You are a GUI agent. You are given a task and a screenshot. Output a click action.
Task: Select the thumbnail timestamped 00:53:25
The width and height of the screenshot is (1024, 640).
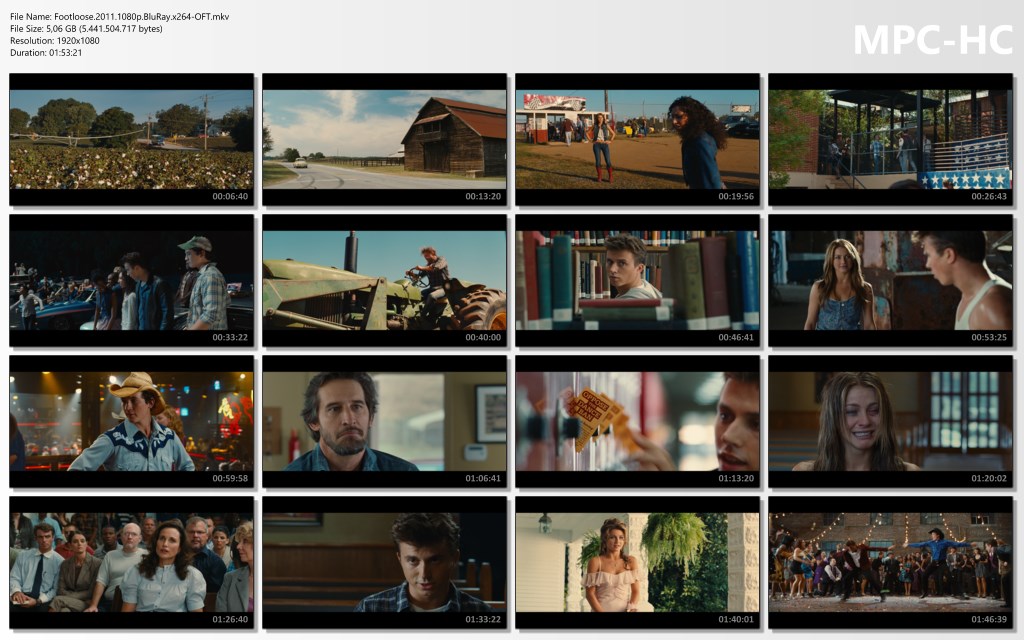pyautogui.click(x=890, y=280)
